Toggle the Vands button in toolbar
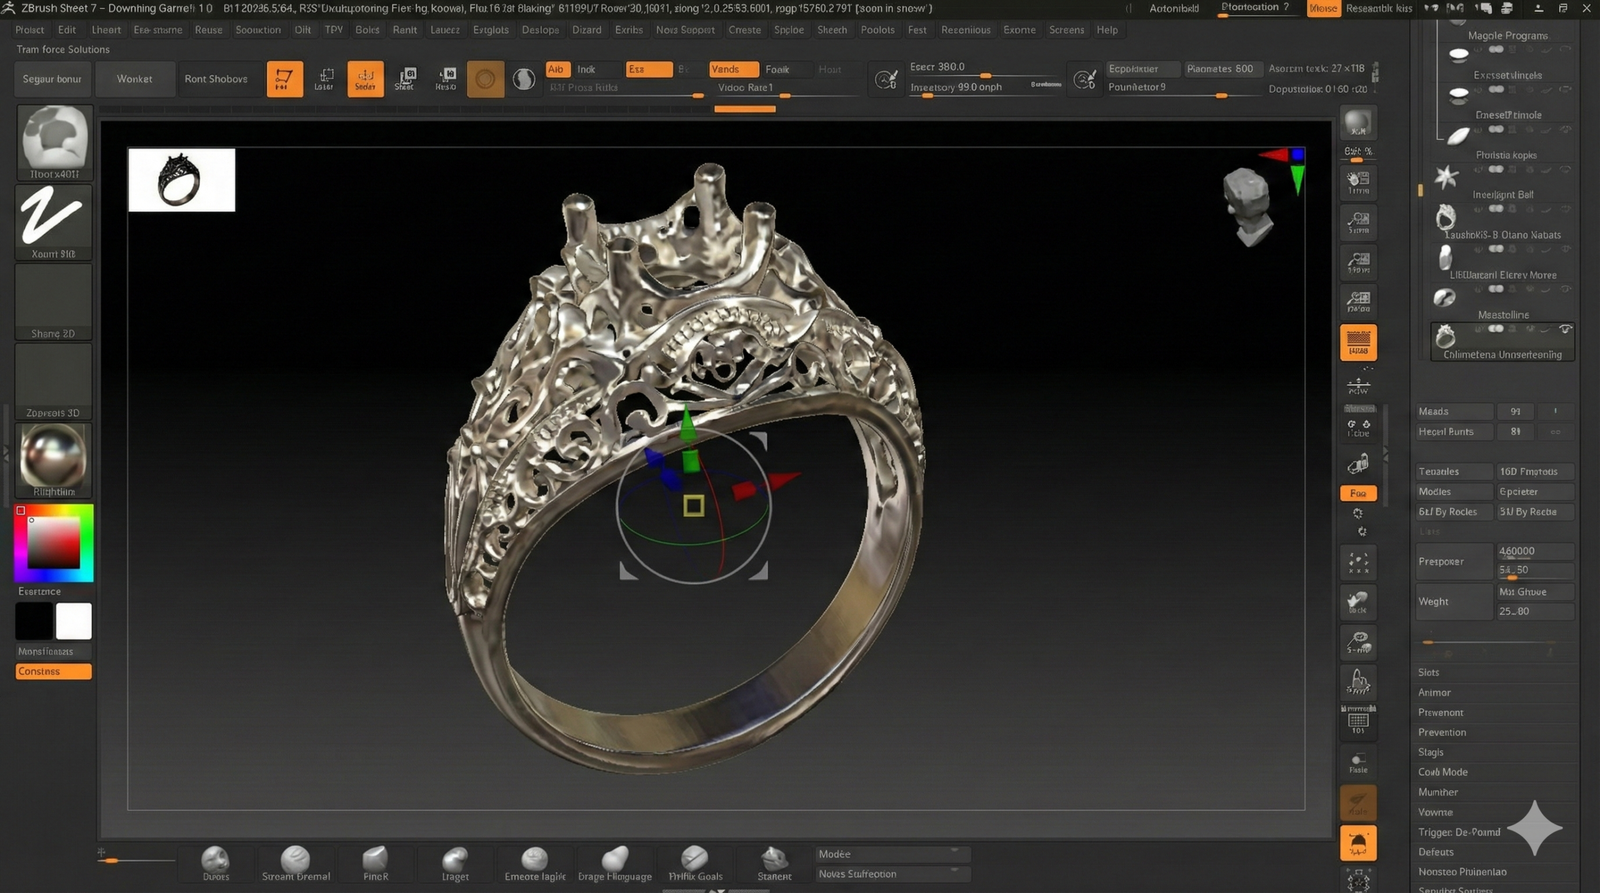Image resolution: width=1600 pixels, height=893 pixels. (x=733, y=69)
